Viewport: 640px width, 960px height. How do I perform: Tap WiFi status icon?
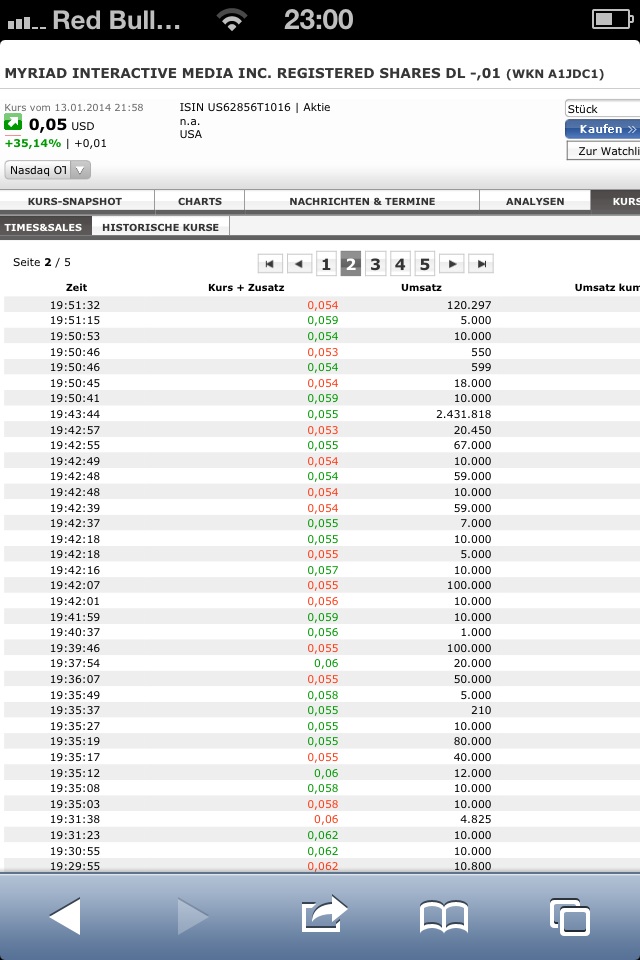[232, 20]
